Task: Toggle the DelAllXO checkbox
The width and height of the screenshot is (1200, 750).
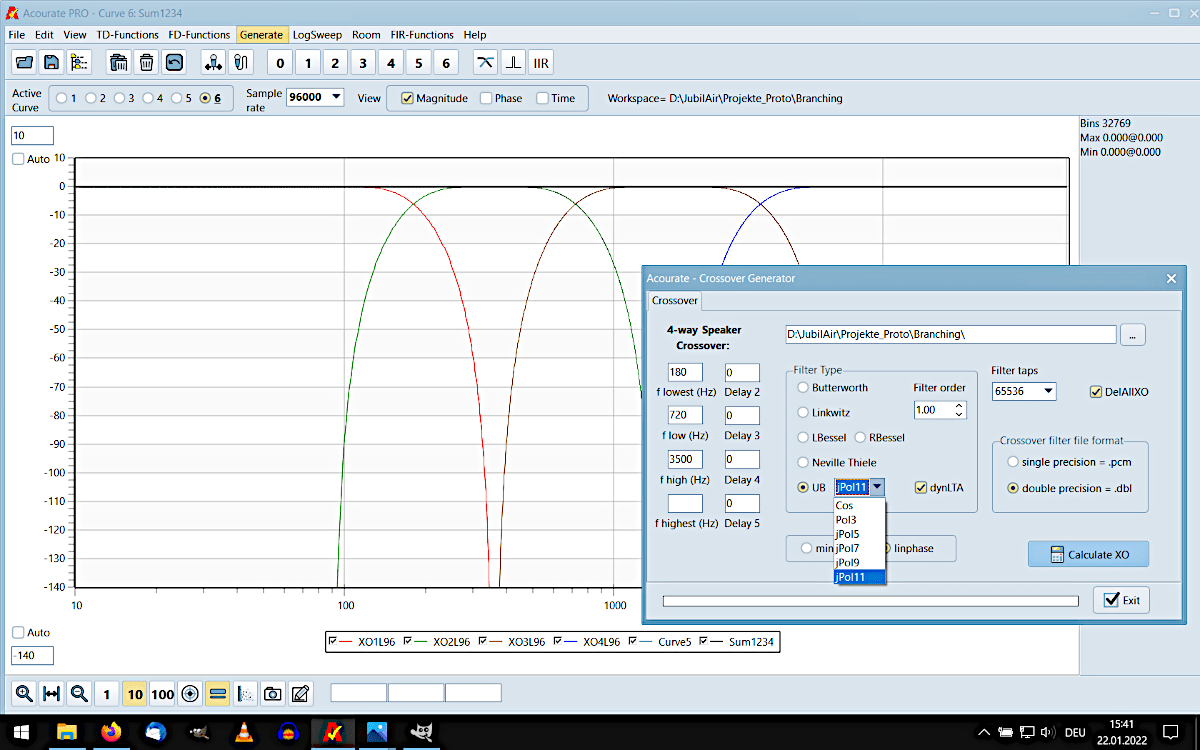Action: click(x=1096, y=391)
